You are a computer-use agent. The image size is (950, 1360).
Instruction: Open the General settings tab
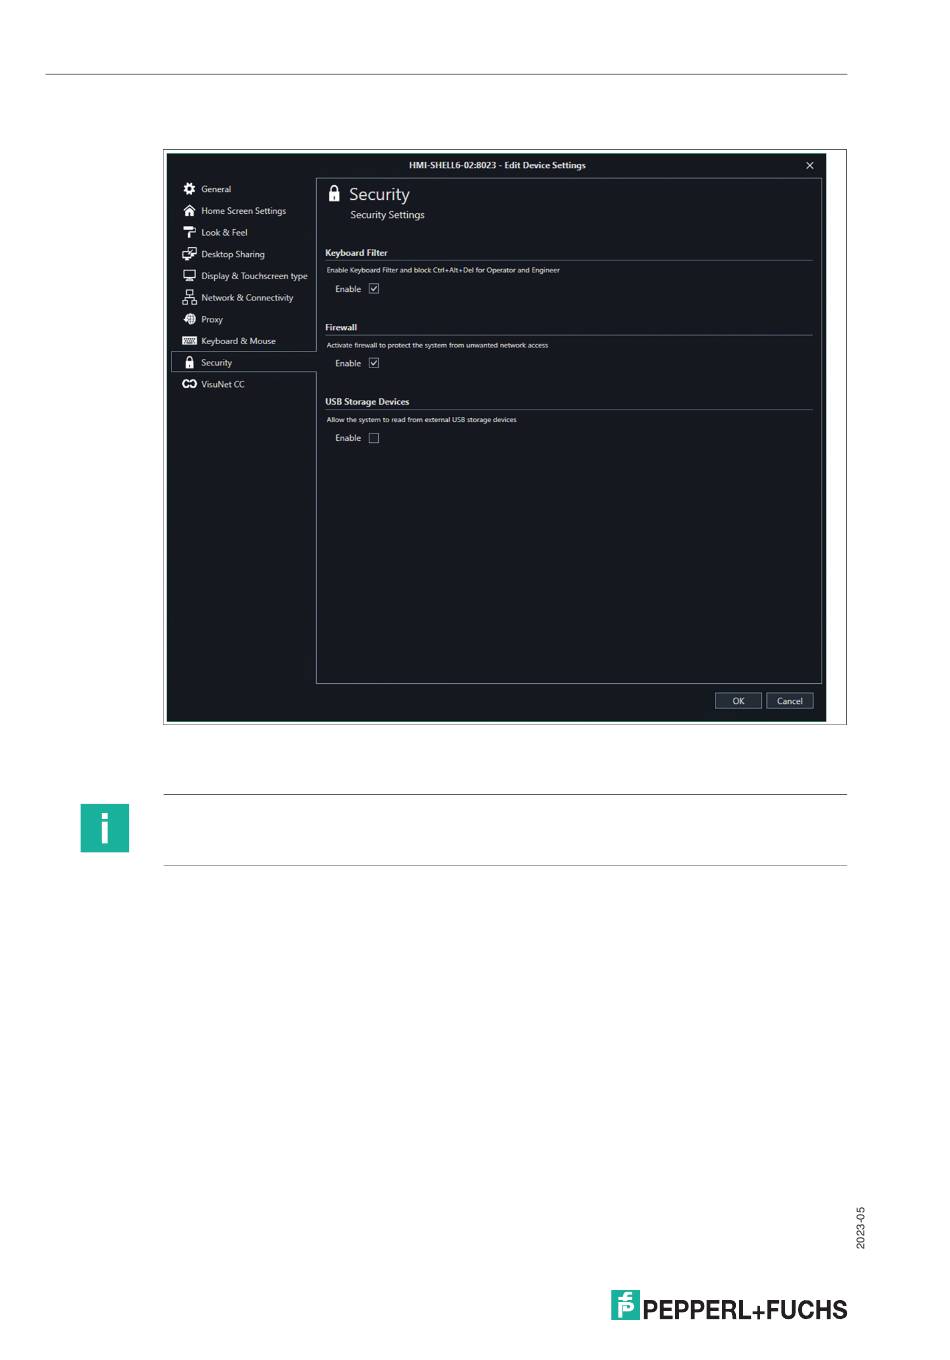coord(216,189)
